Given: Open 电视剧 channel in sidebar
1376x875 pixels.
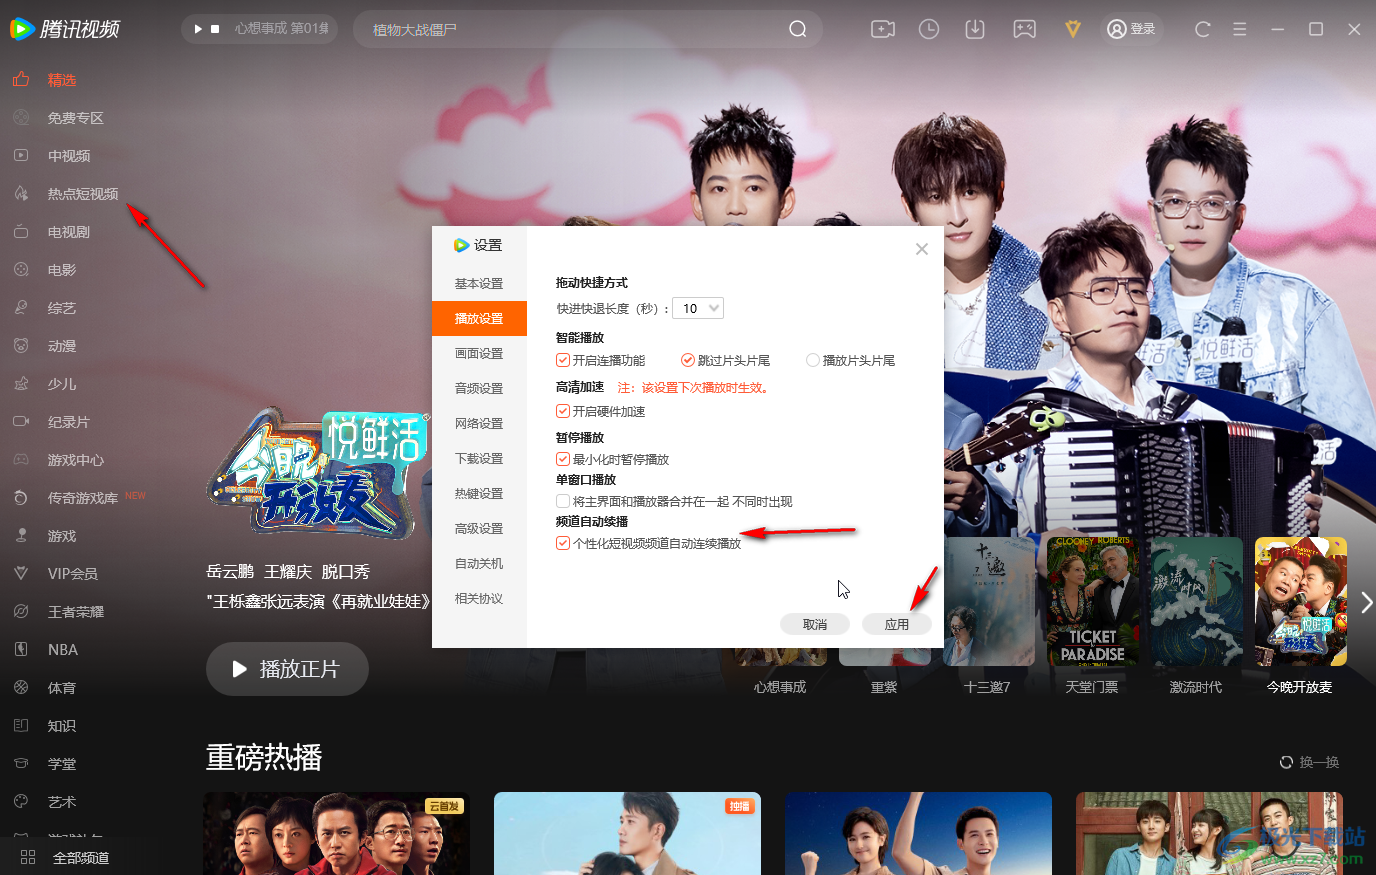Looking at the screenshot, I should click(69, 232).
